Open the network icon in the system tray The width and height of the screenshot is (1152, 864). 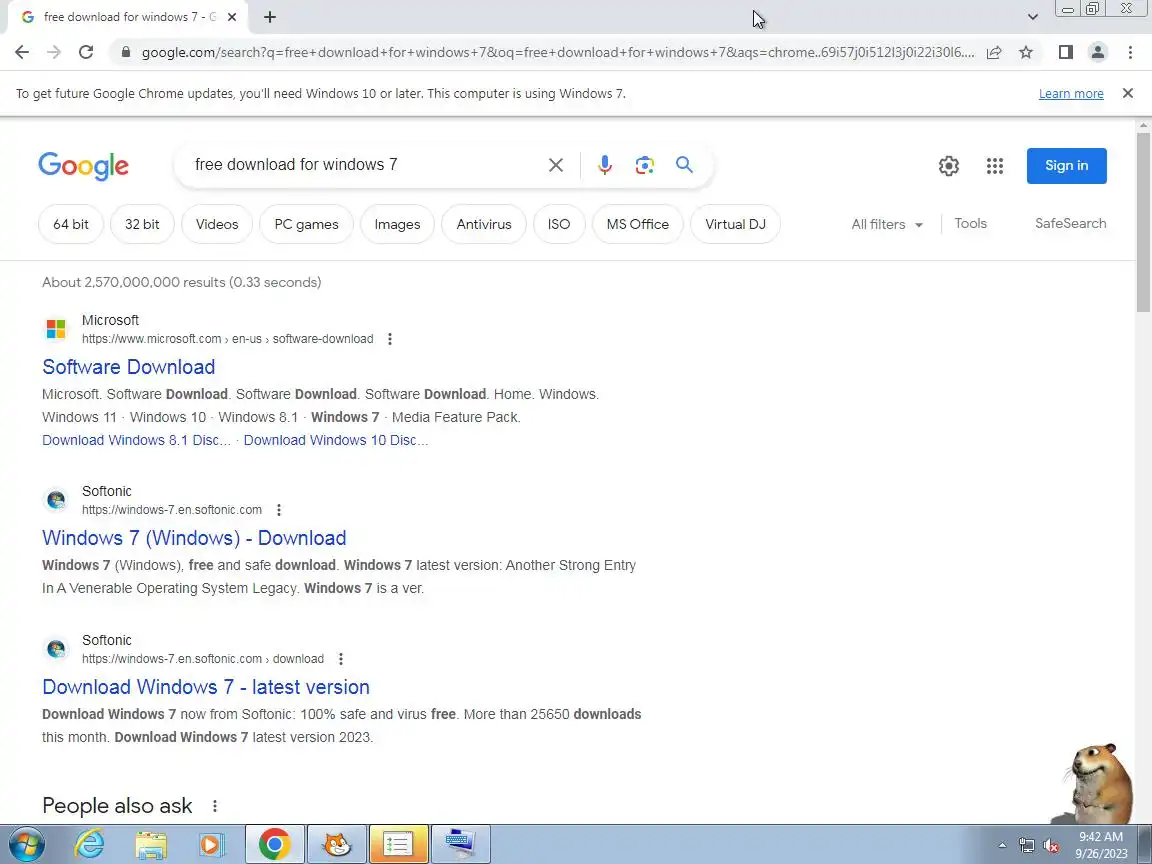(1027, 846)
